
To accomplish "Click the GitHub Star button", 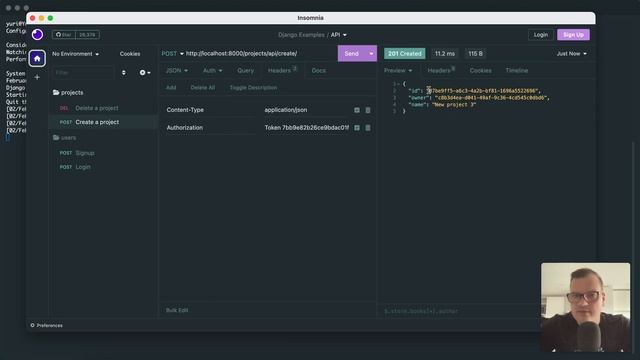I will pos(64,35).
